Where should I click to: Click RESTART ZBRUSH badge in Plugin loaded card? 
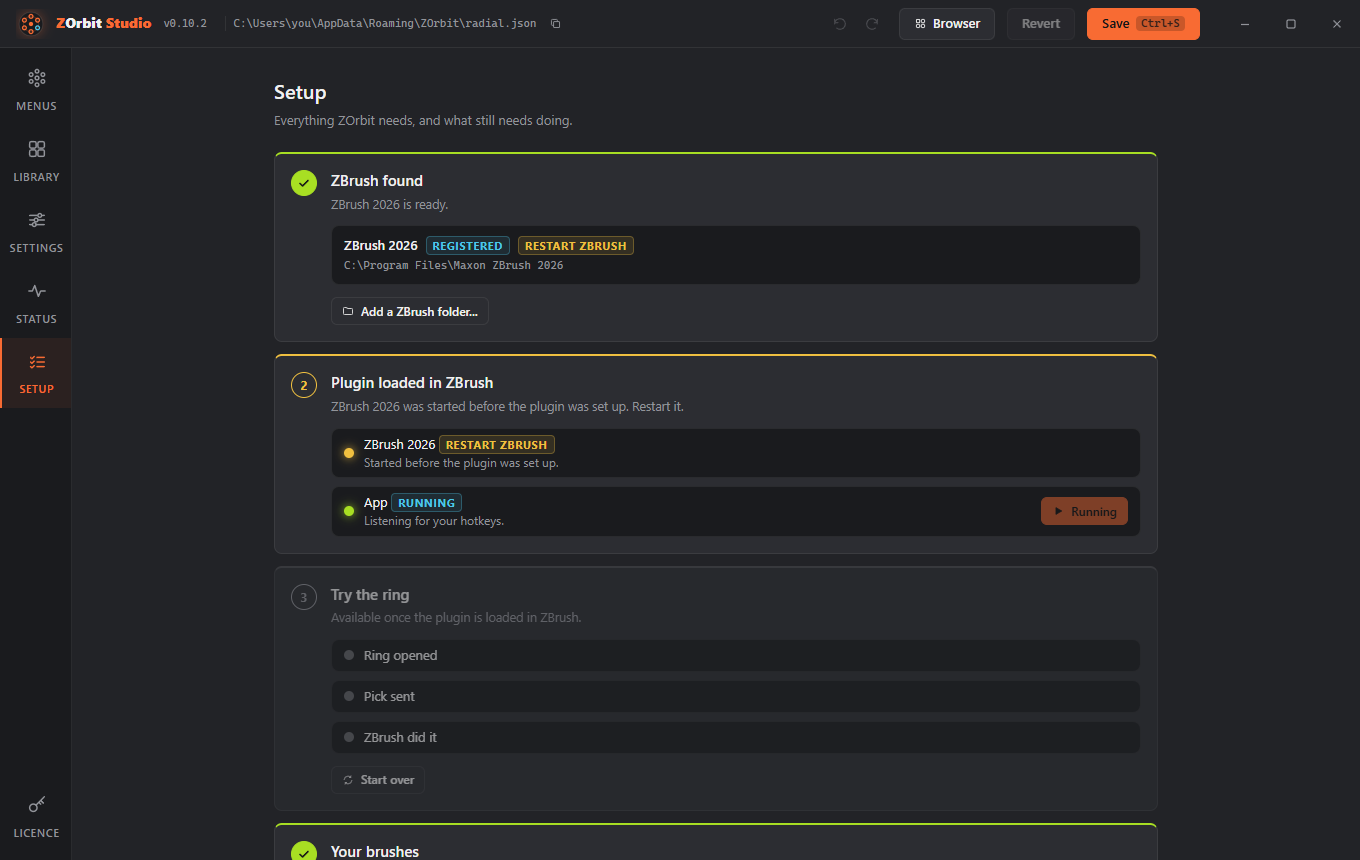(x=497, y=445)
